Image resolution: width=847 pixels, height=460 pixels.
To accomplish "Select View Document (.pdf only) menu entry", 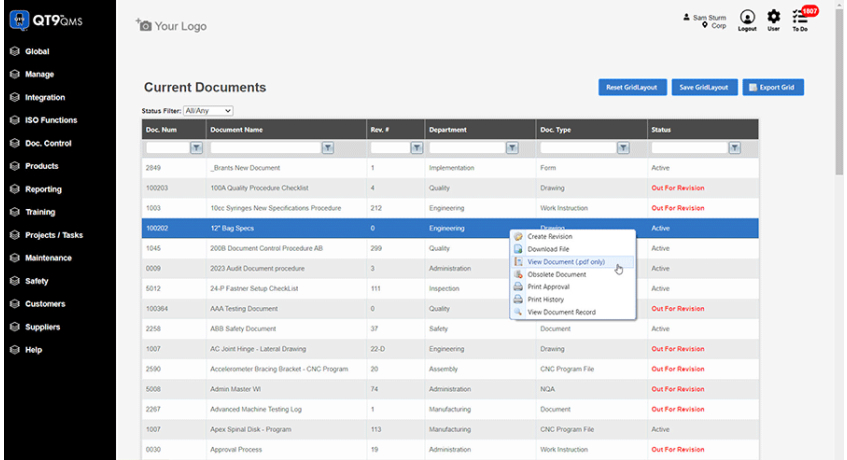I will [x=566, y=262].
